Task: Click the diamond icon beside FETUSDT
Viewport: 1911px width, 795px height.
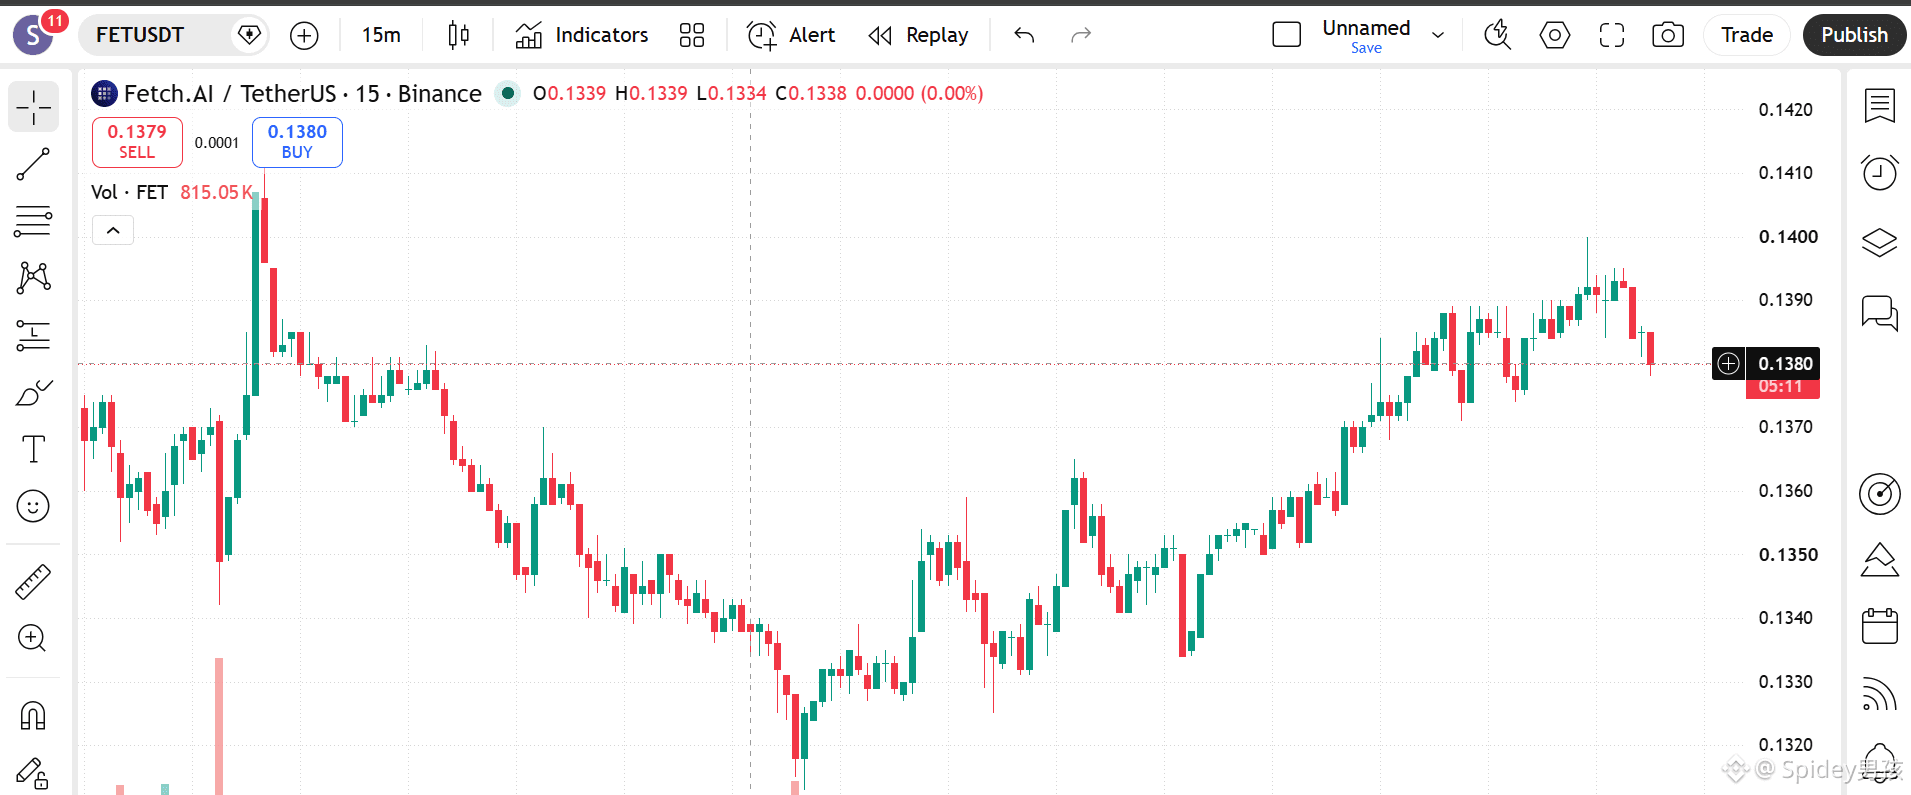Action: tap(249, 35)
